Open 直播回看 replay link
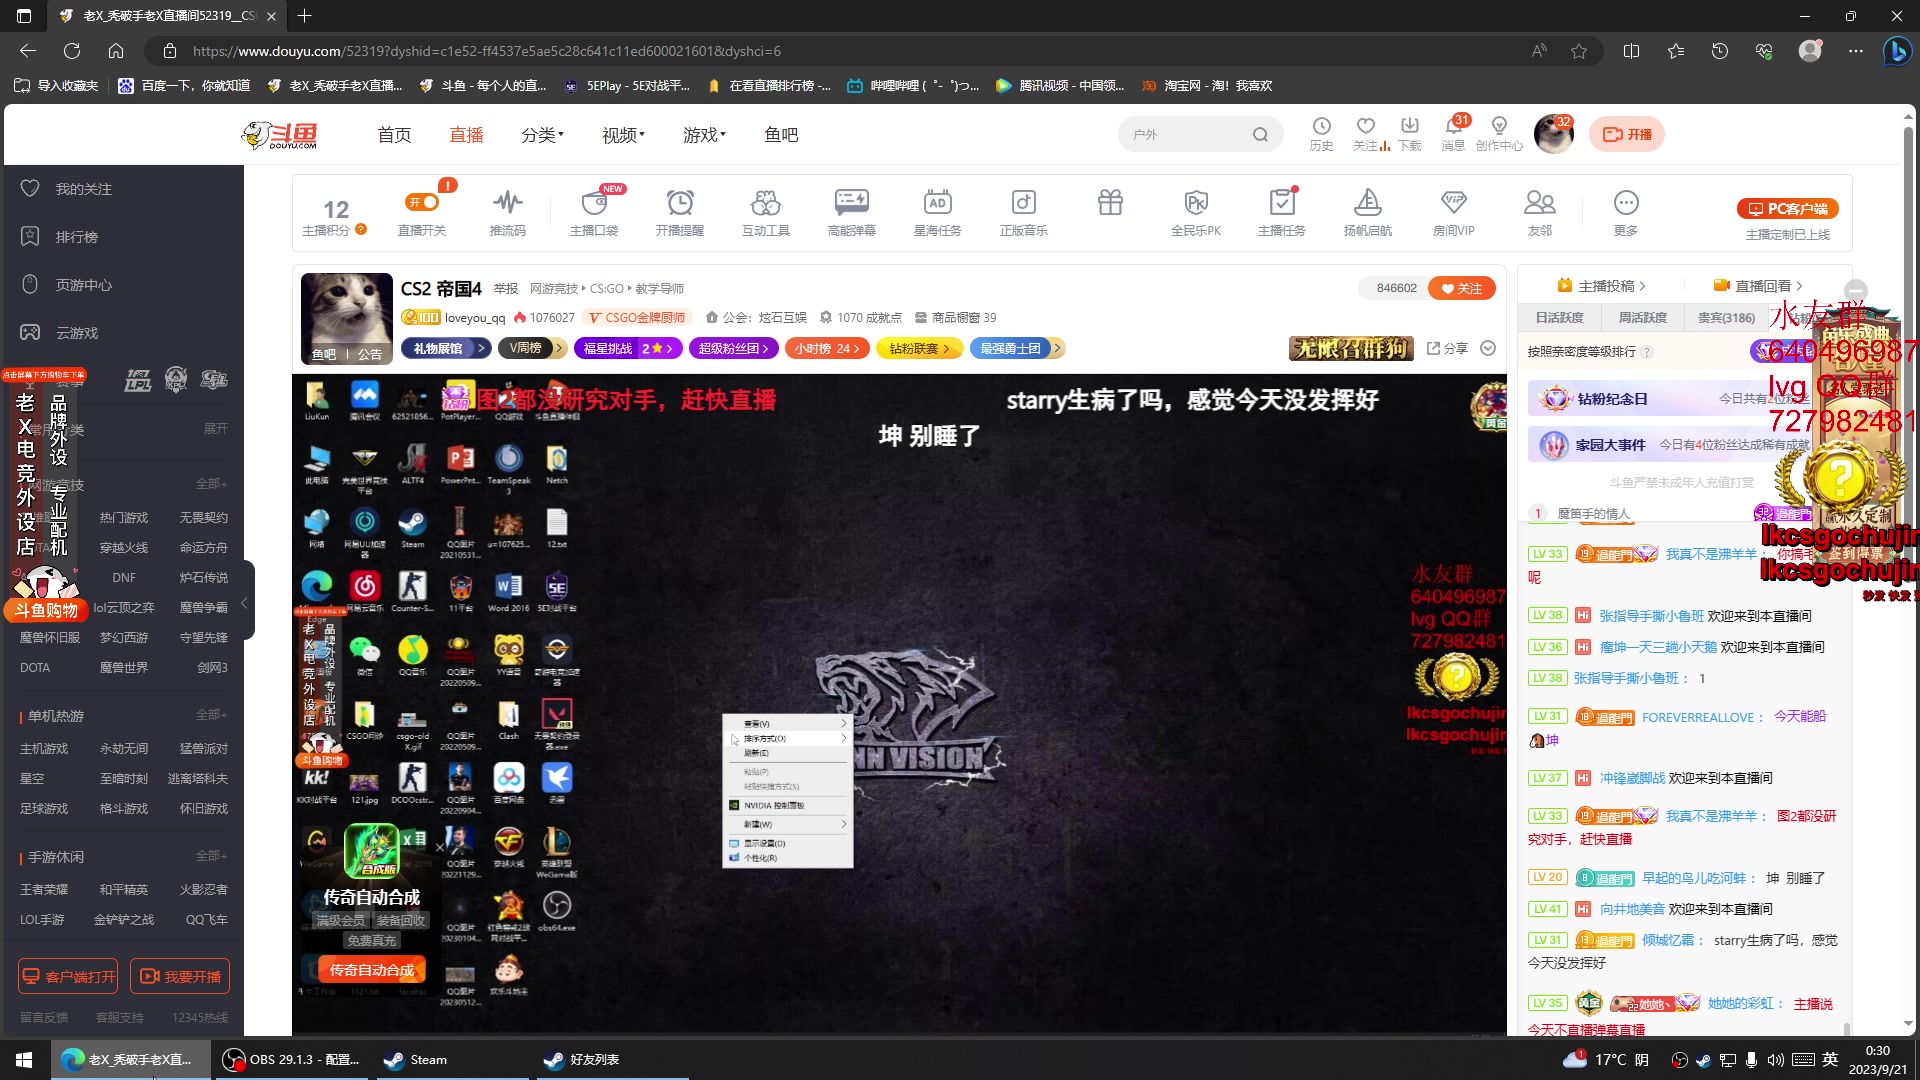This screenshot has height=1080, width=1920. (x=1758, y=286)
